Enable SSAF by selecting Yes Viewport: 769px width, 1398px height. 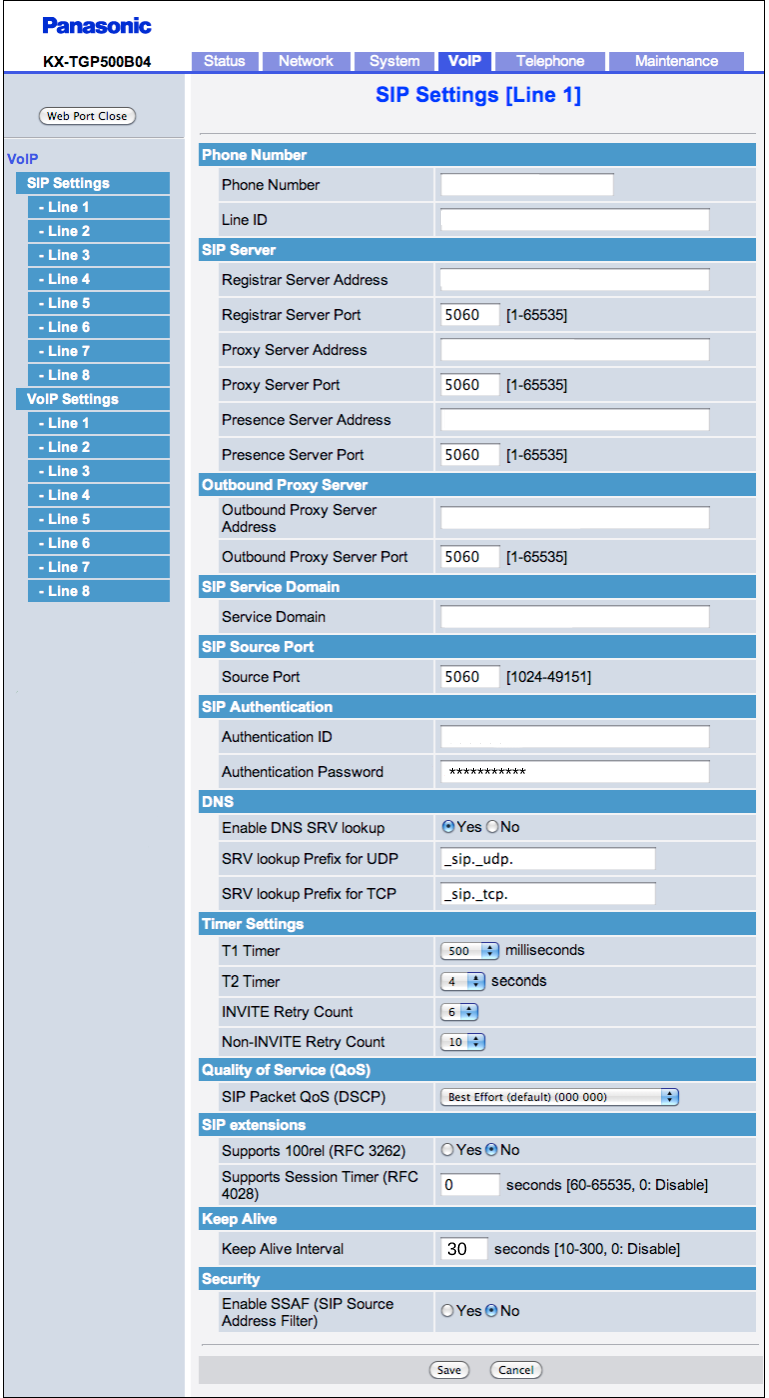[447, 1311]
